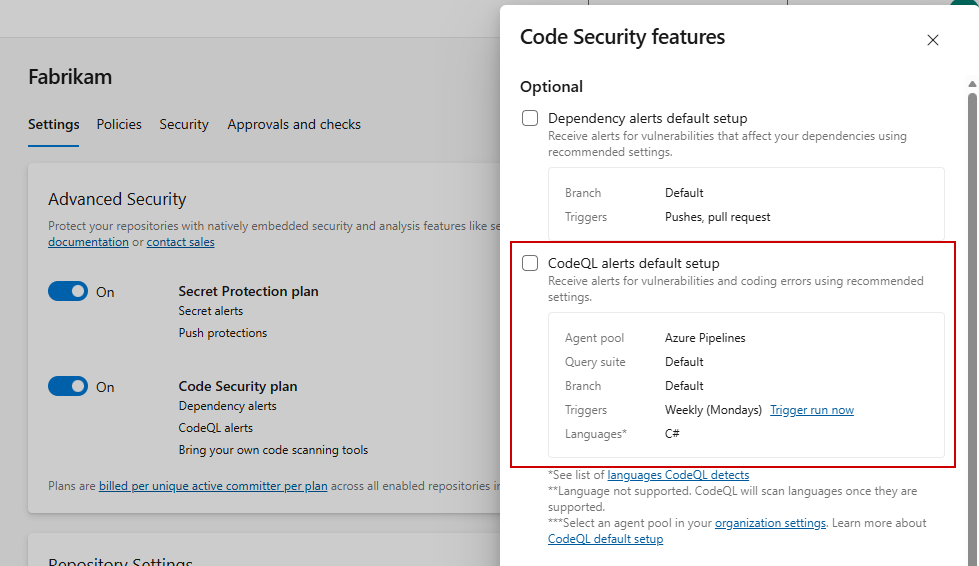The image size is (979, 566).
Task: Click the panel scrollbar up arrow
Action: [972, 84]
